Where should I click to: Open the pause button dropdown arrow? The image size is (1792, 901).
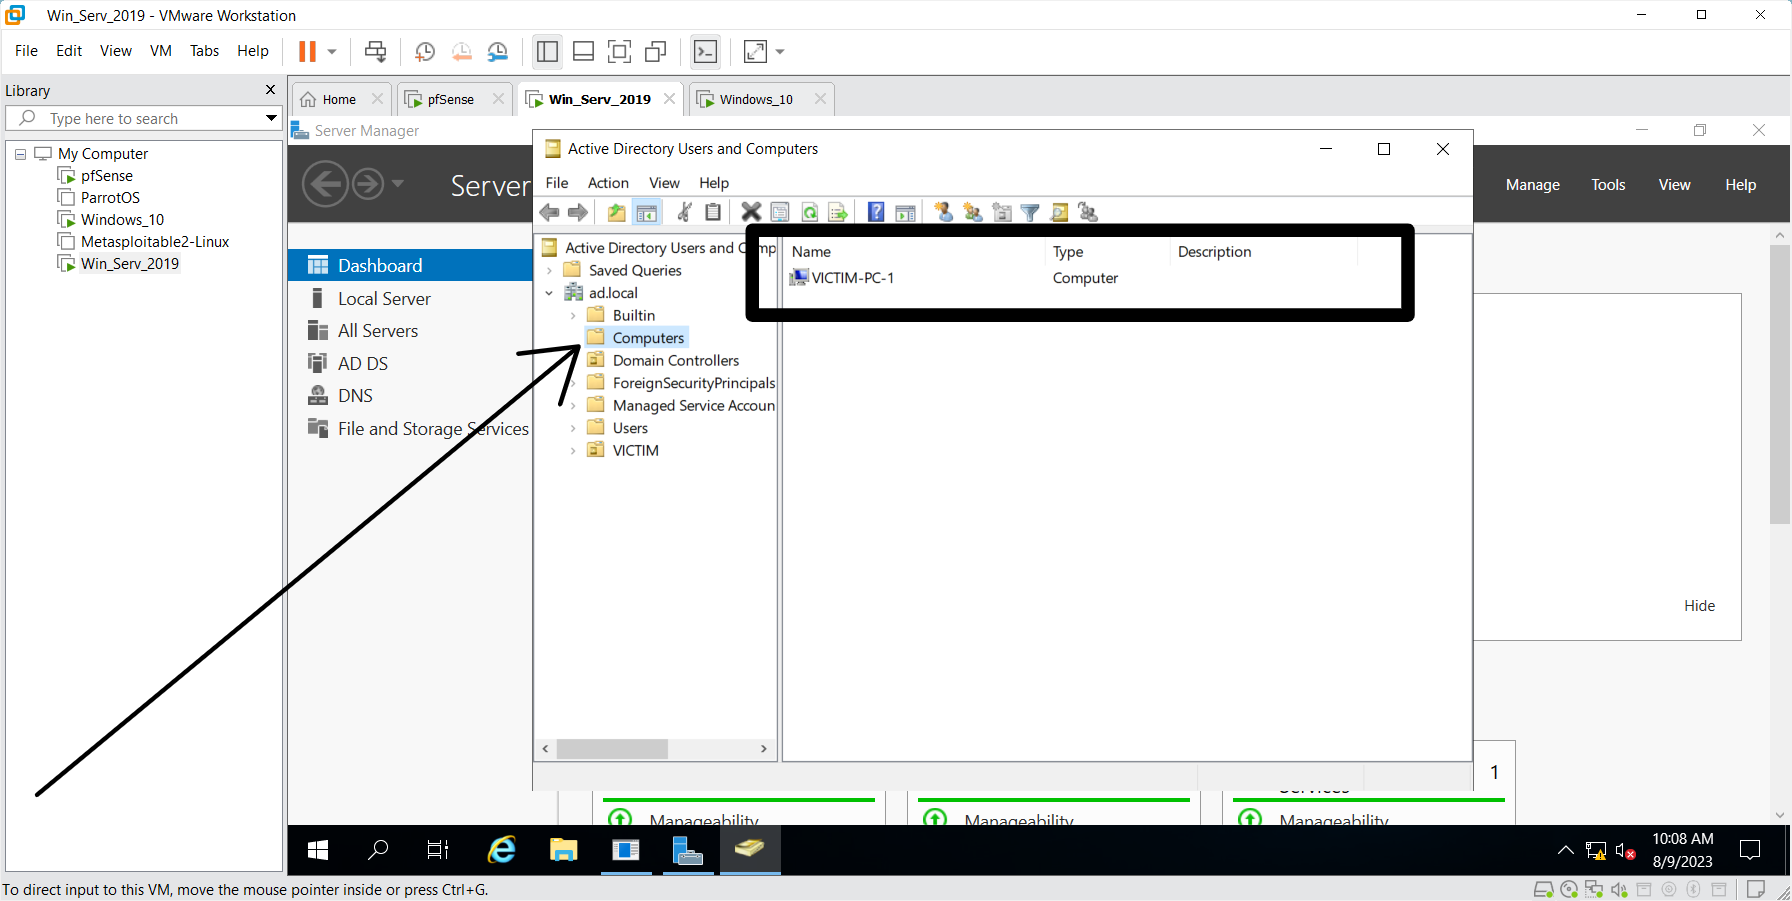(x=332, y=52)
